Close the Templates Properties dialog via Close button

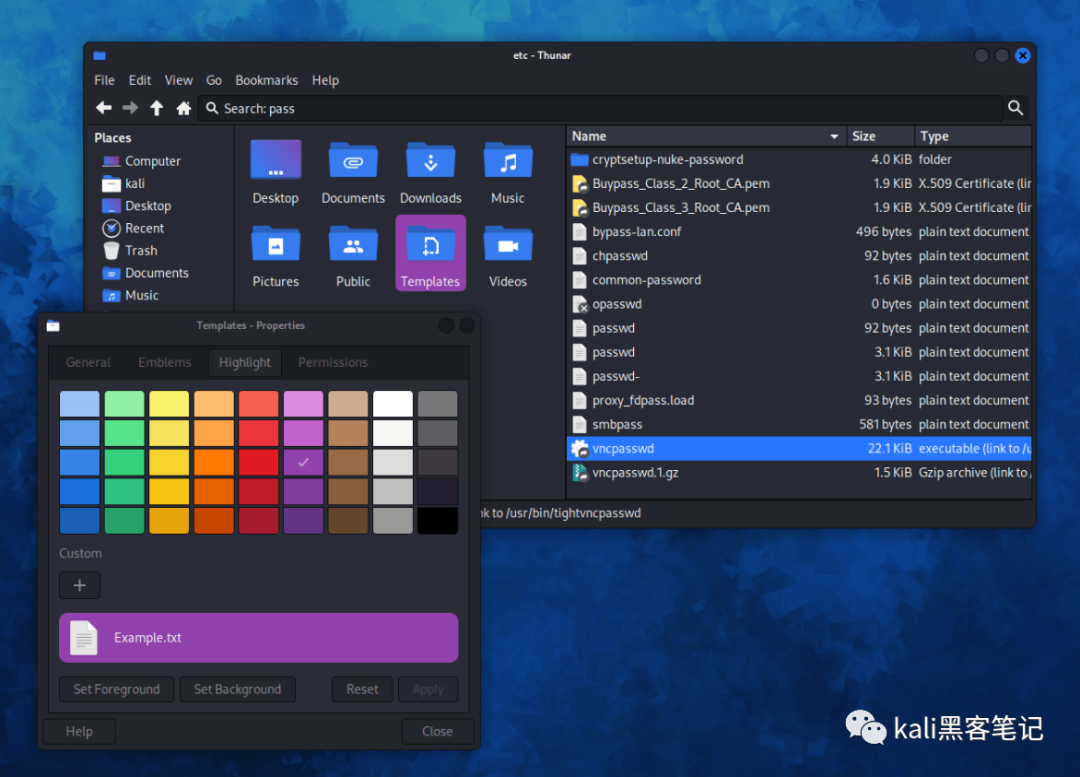point(437,732)
